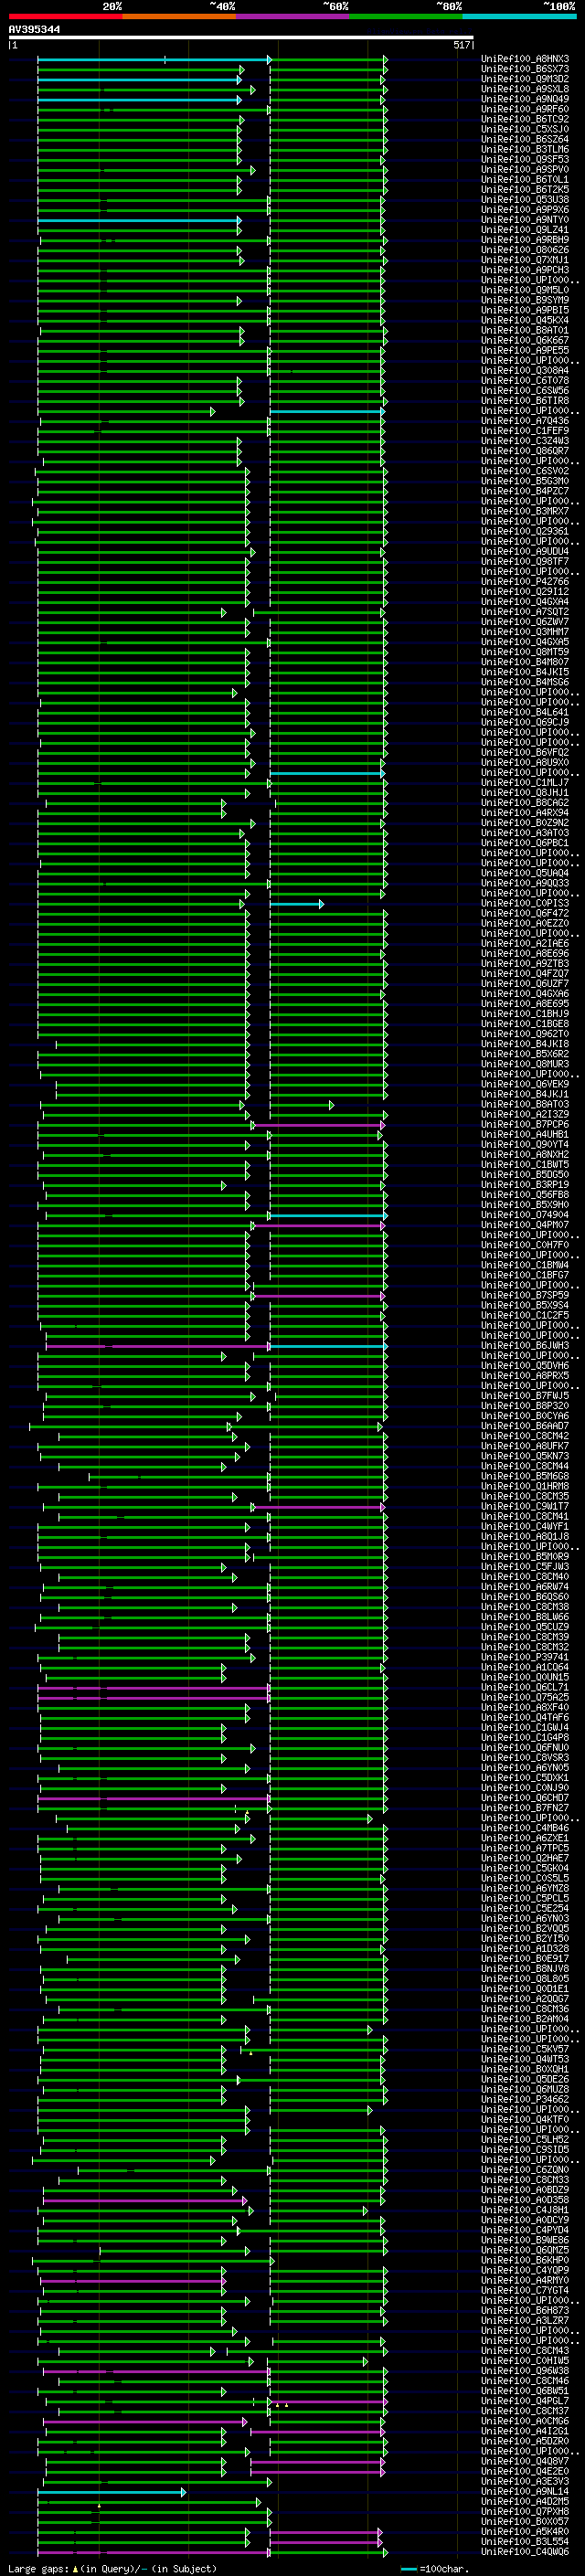Click the orange ~40% identity legend bar
This screenshot has width=585, height=2576.
coord(179,16)
